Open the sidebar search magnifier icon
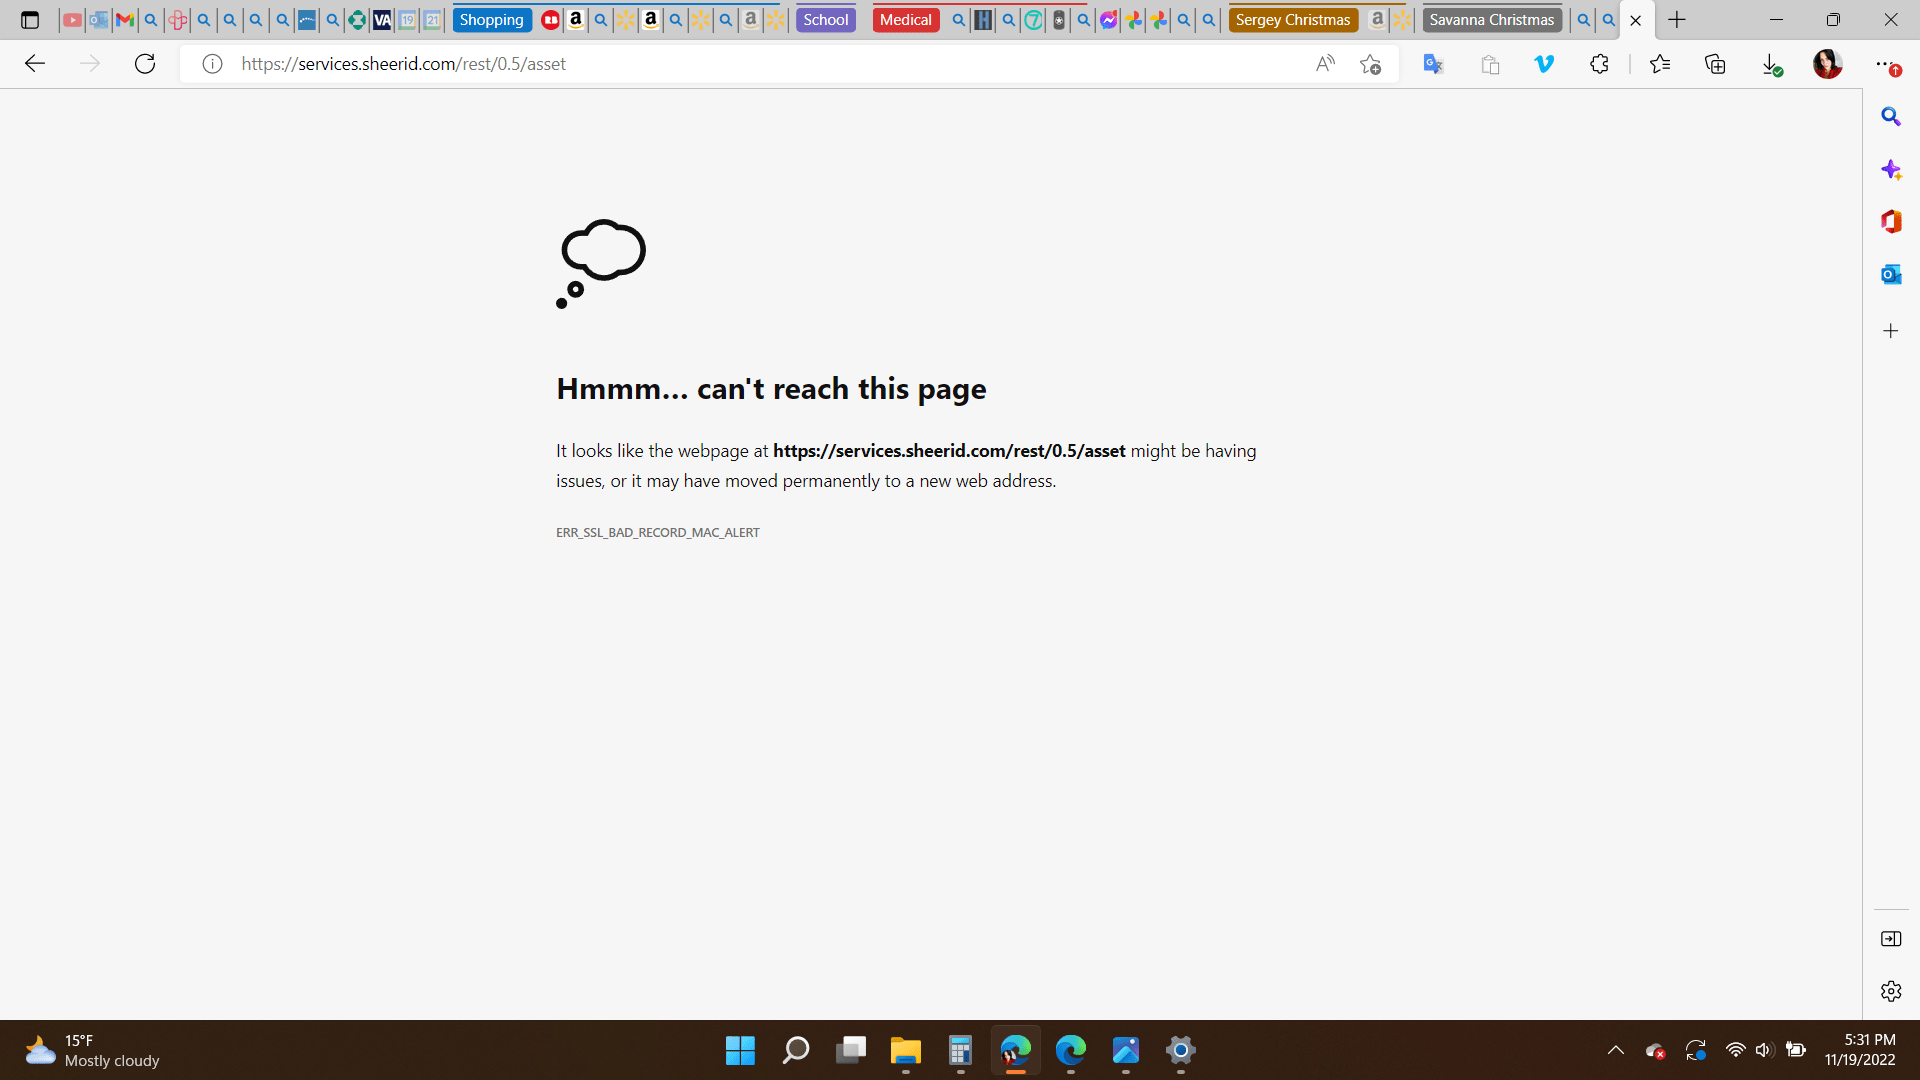 [1890, 117]
